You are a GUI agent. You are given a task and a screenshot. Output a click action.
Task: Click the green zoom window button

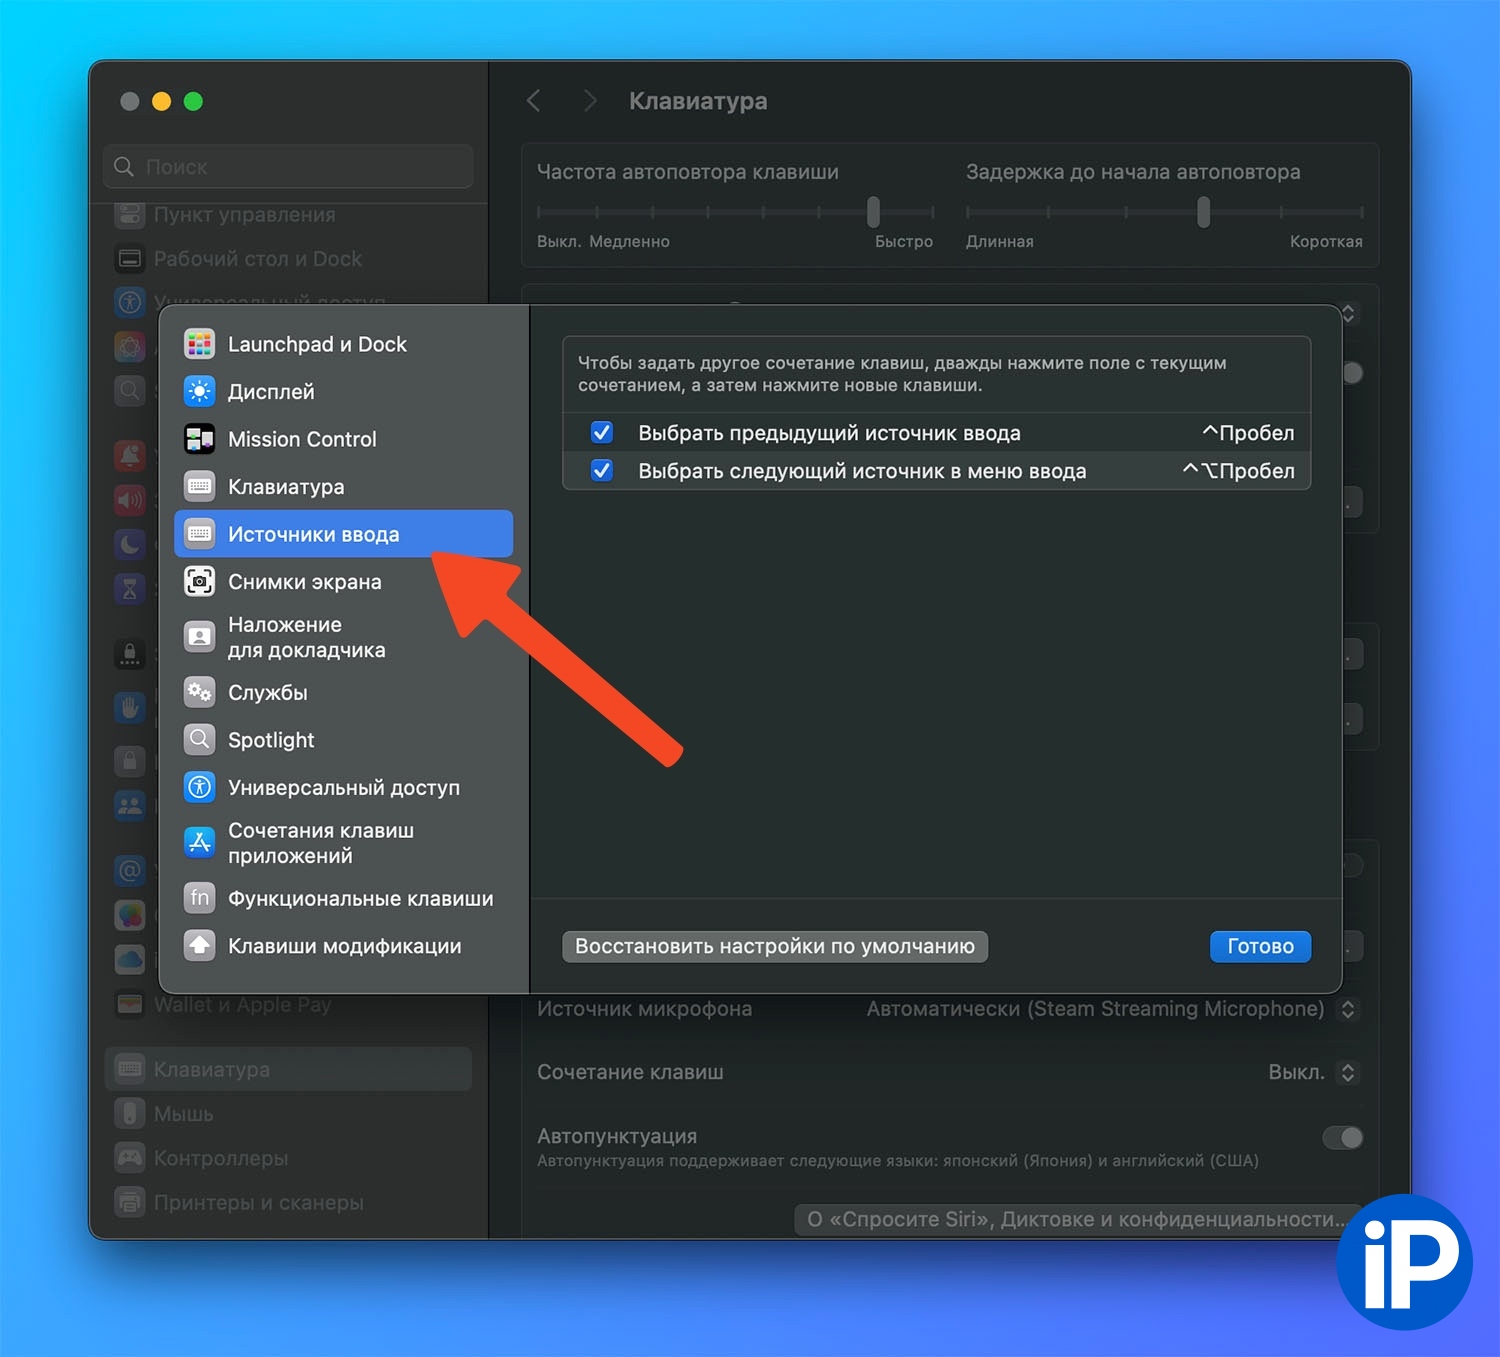(194, 101)
